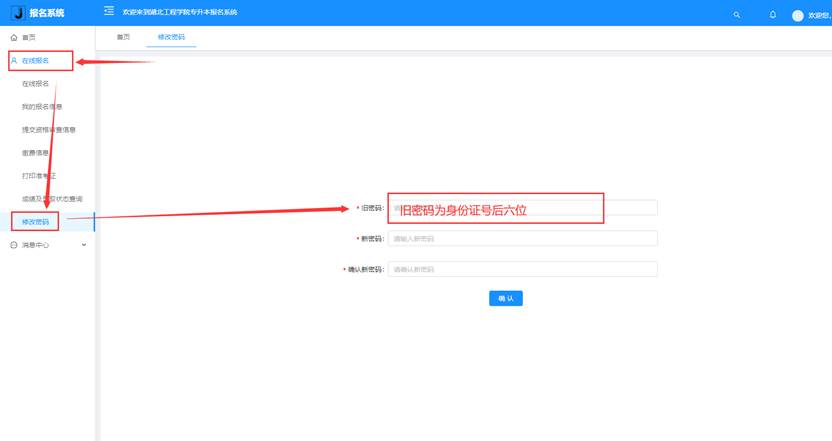Viewport: 832px width, 441px height.
Task: Click the blue 确认 button
Action: pos(505,298)
